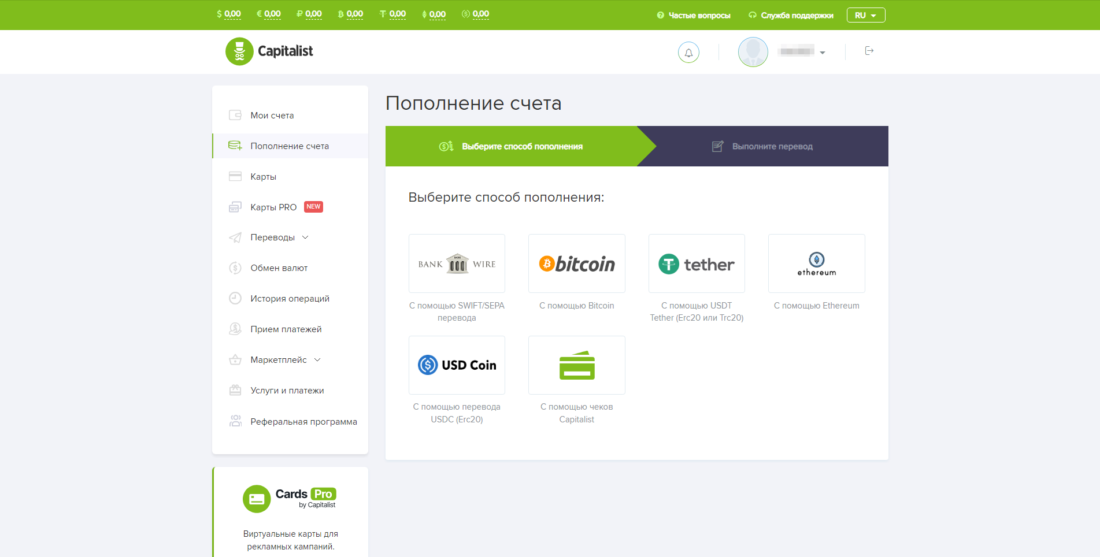This screenshot has height=557, width=1100.
Task: Contact Служба поддержки link
Action: (x=790, y=15)
